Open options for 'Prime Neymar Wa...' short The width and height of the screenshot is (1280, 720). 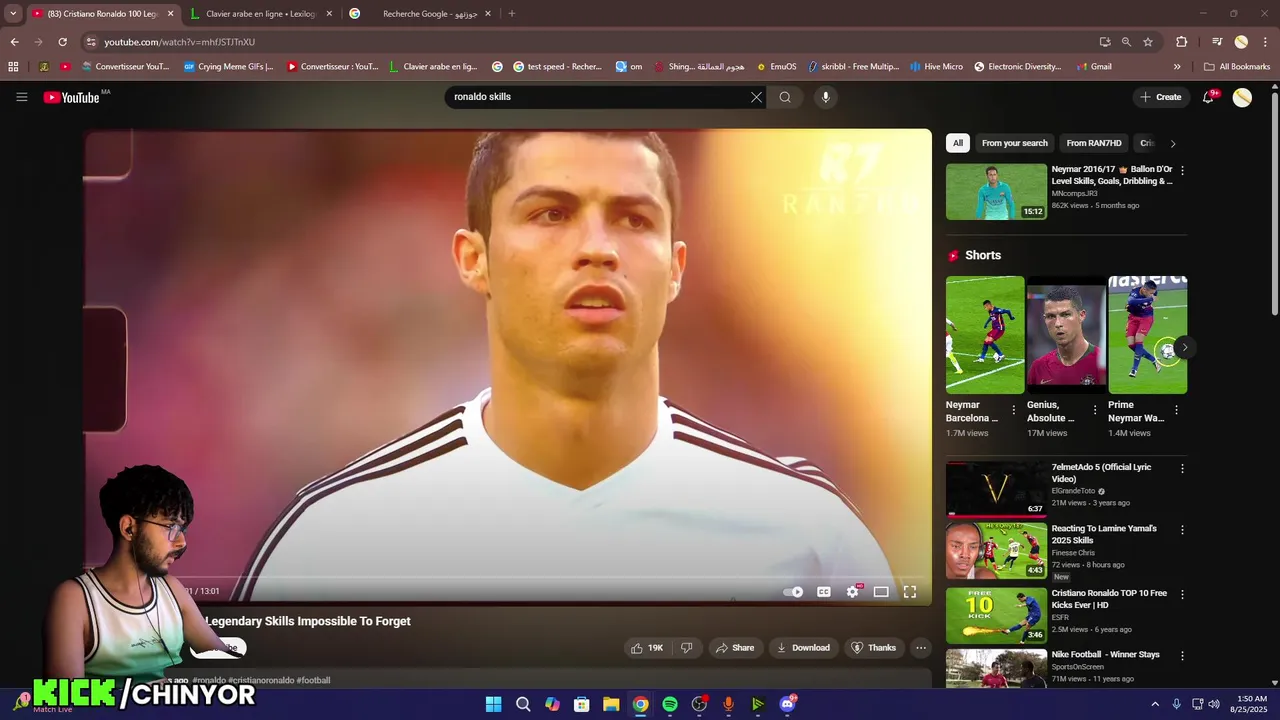coord(1176,410)
